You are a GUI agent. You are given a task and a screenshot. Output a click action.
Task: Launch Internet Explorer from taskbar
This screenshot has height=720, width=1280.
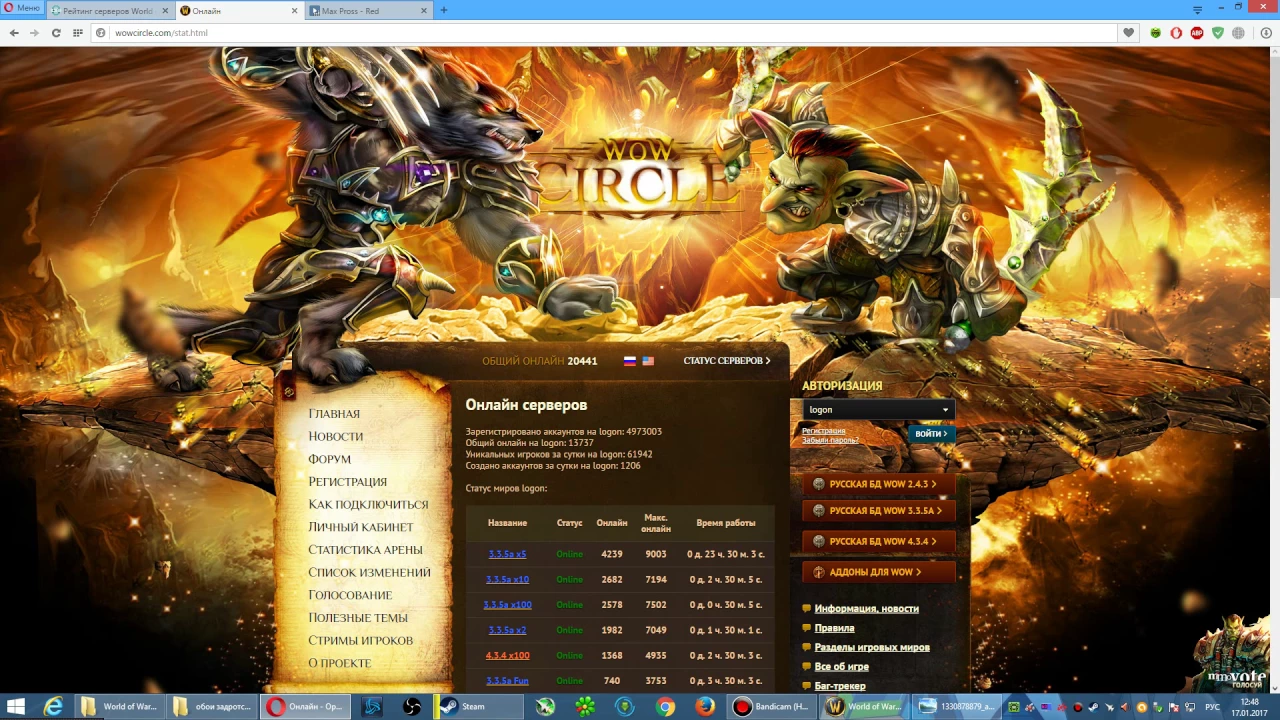(53, 707)
